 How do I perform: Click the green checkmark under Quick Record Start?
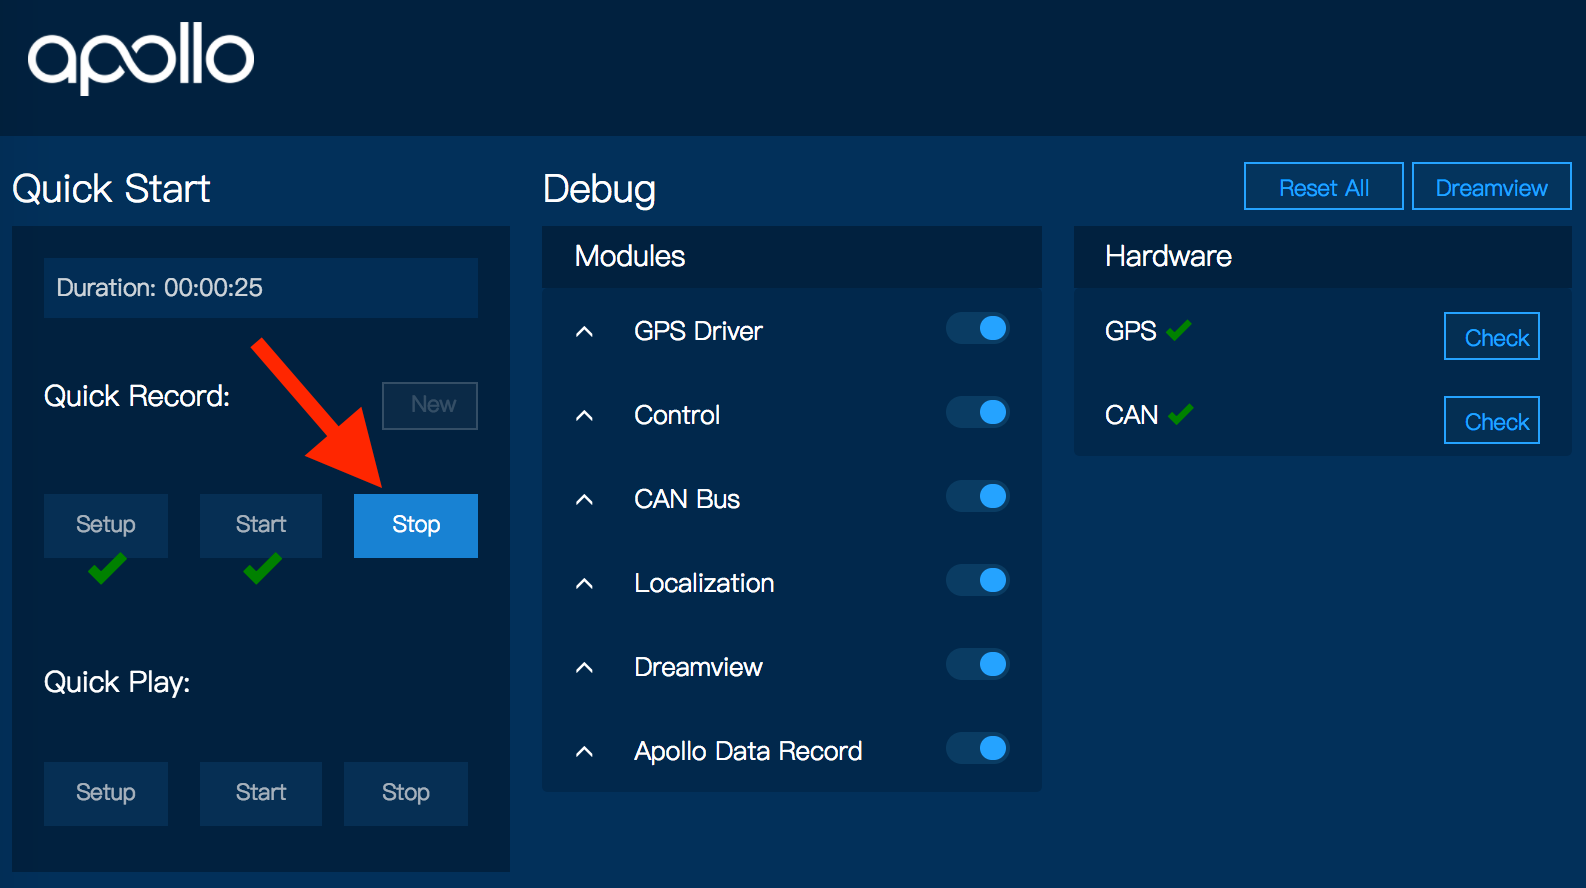point(262,569)
